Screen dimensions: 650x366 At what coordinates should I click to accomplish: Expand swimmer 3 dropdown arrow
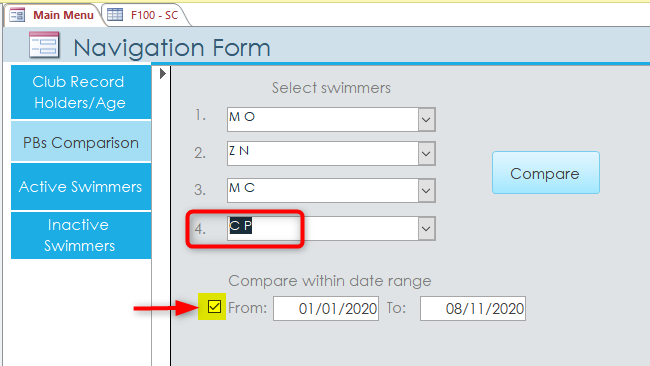(426, 191)
